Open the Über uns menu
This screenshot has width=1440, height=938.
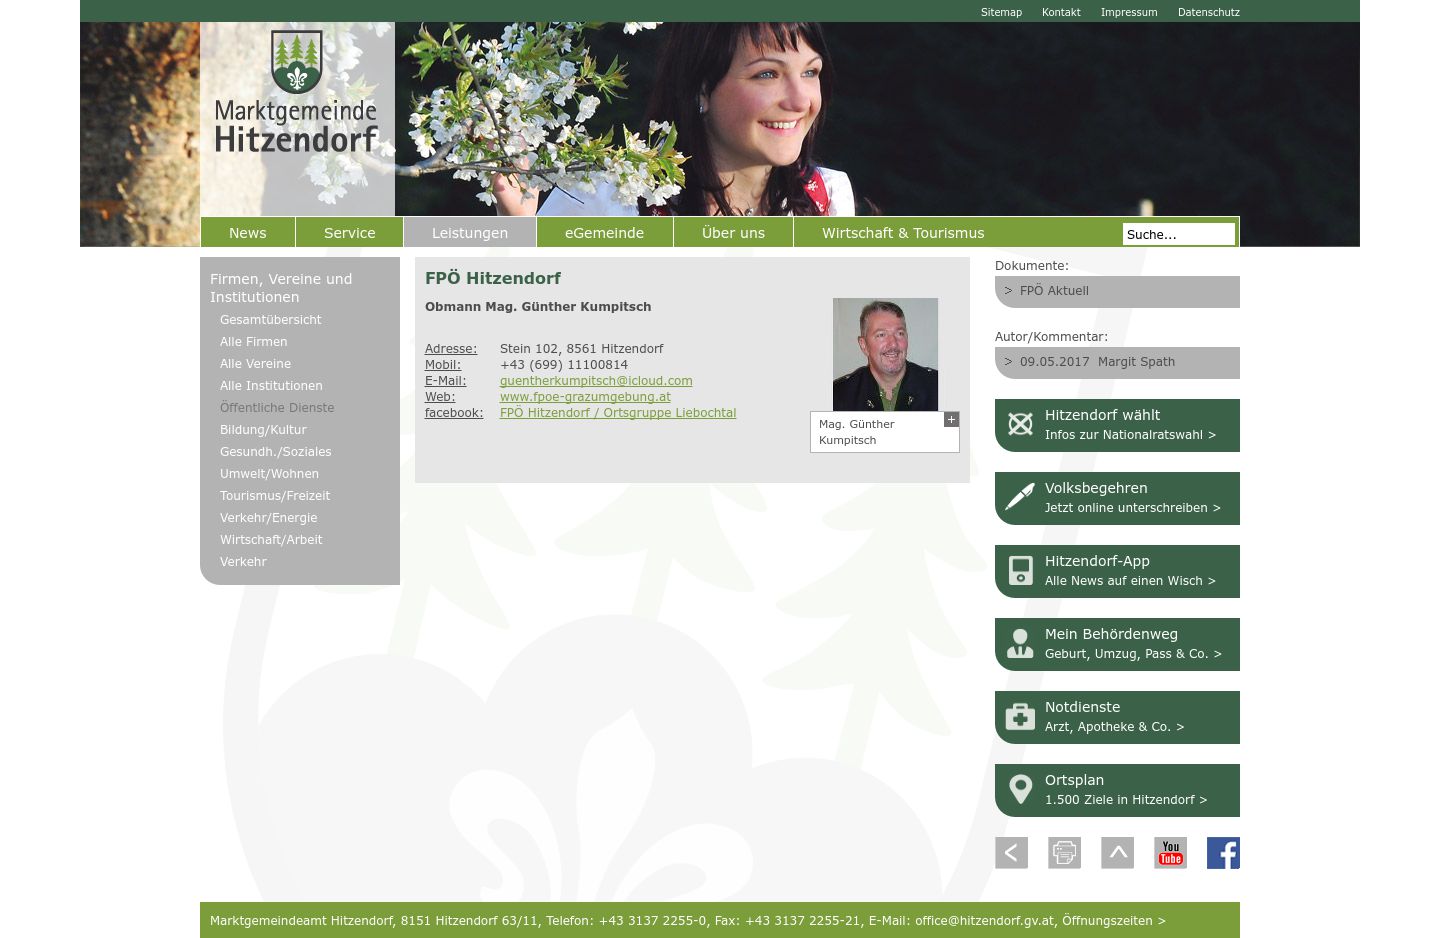tap(733, 233)
